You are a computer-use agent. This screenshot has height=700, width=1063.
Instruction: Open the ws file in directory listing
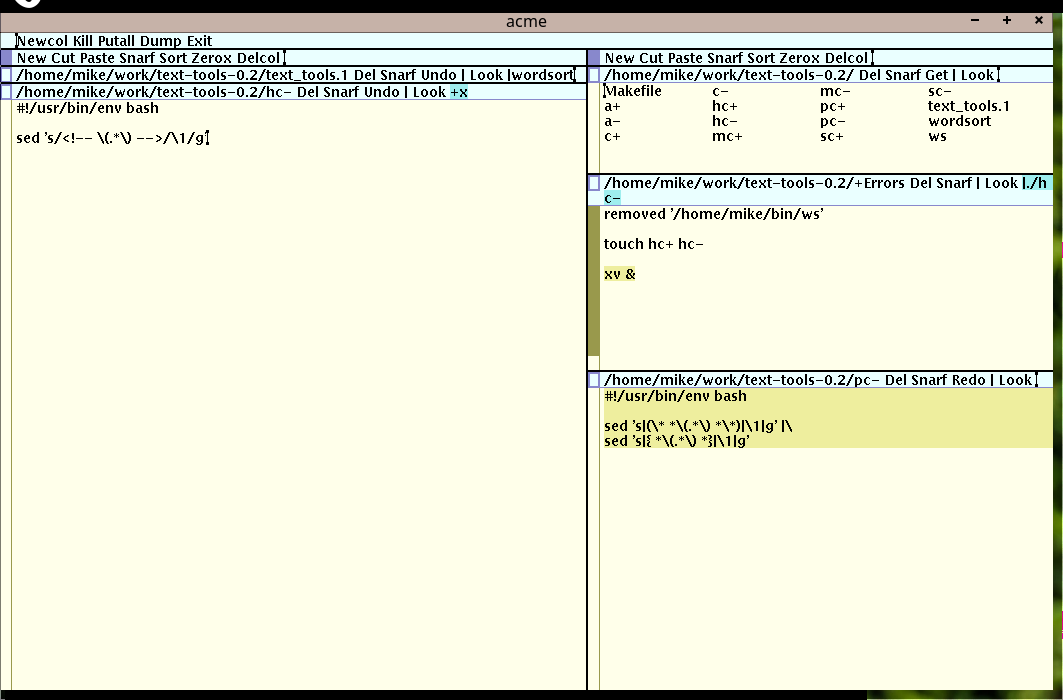point(938,136)
